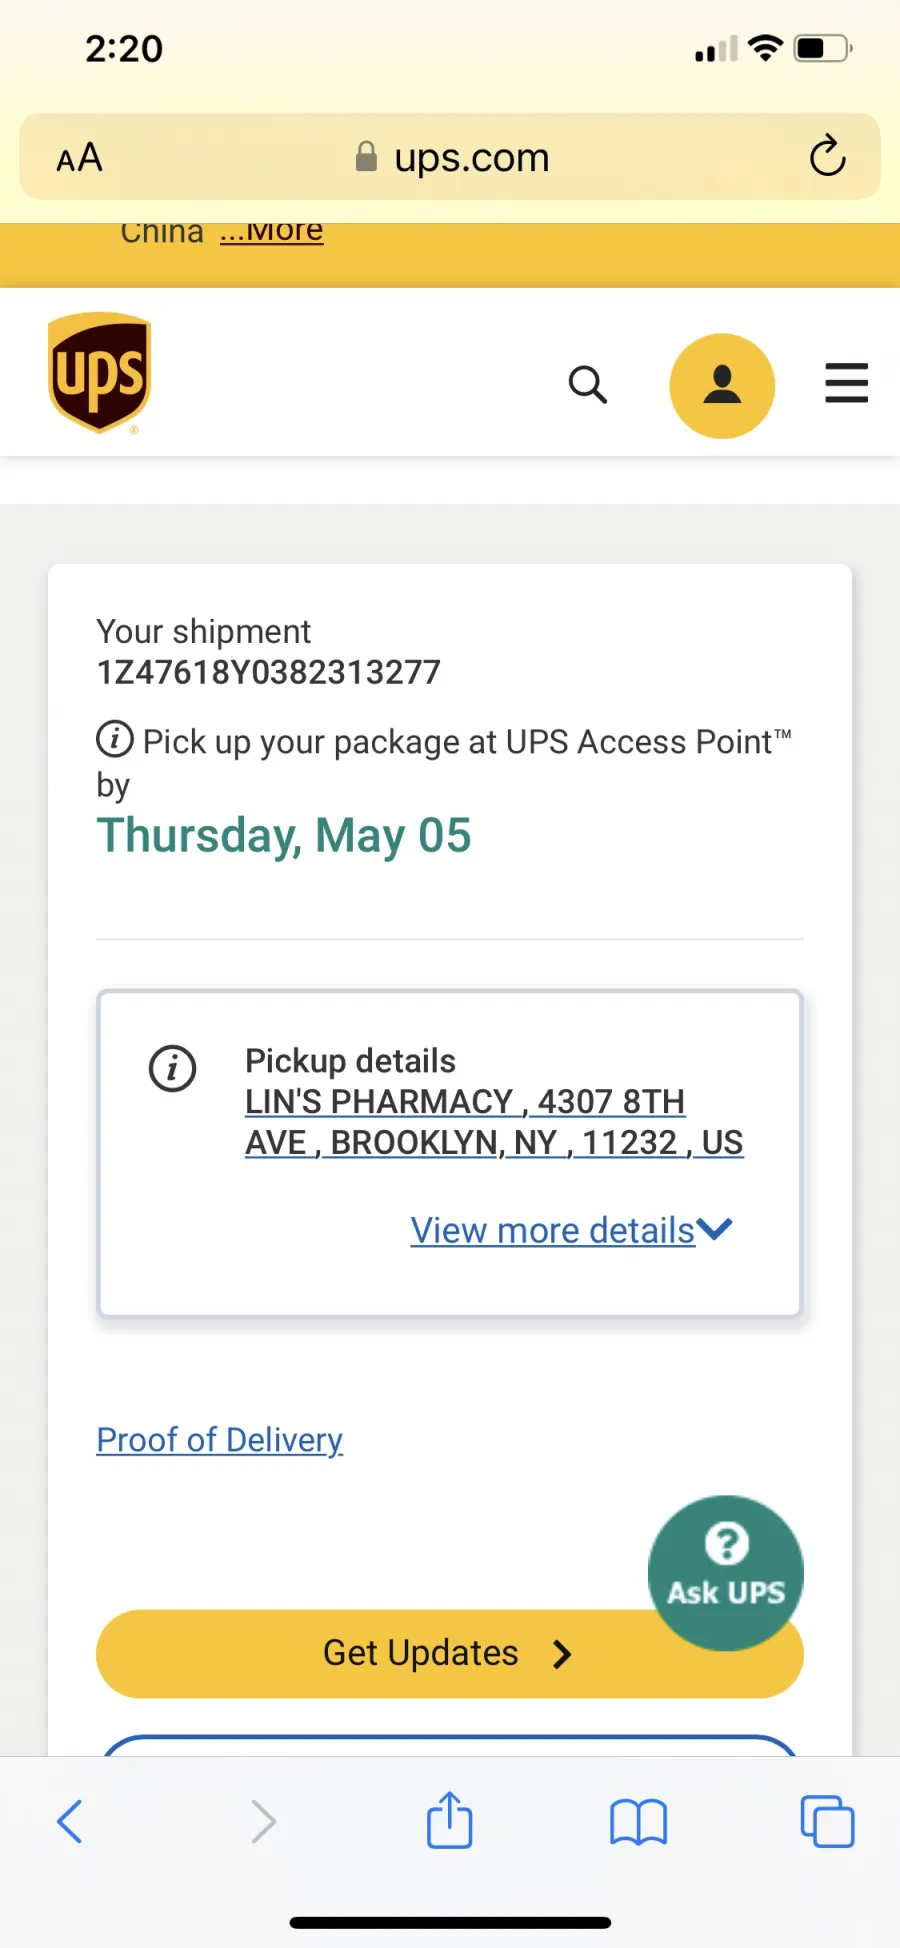Click the Pickup details info icon
The height and width of the screenshot is (1948, 900).
point(173,1068)
